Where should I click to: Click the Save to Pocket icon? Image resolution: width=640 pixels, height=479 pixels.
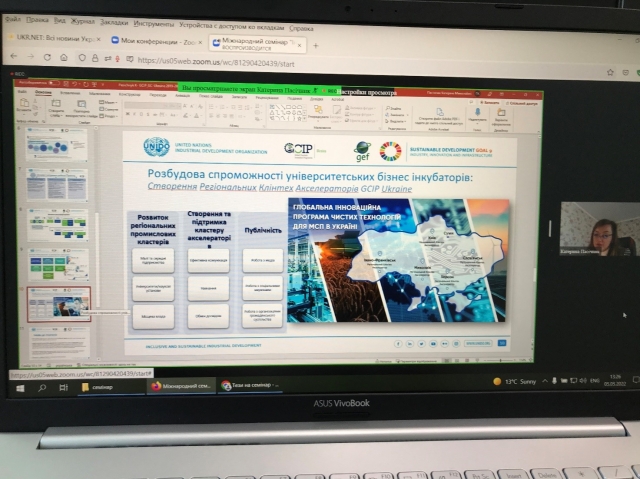[625, 73]
